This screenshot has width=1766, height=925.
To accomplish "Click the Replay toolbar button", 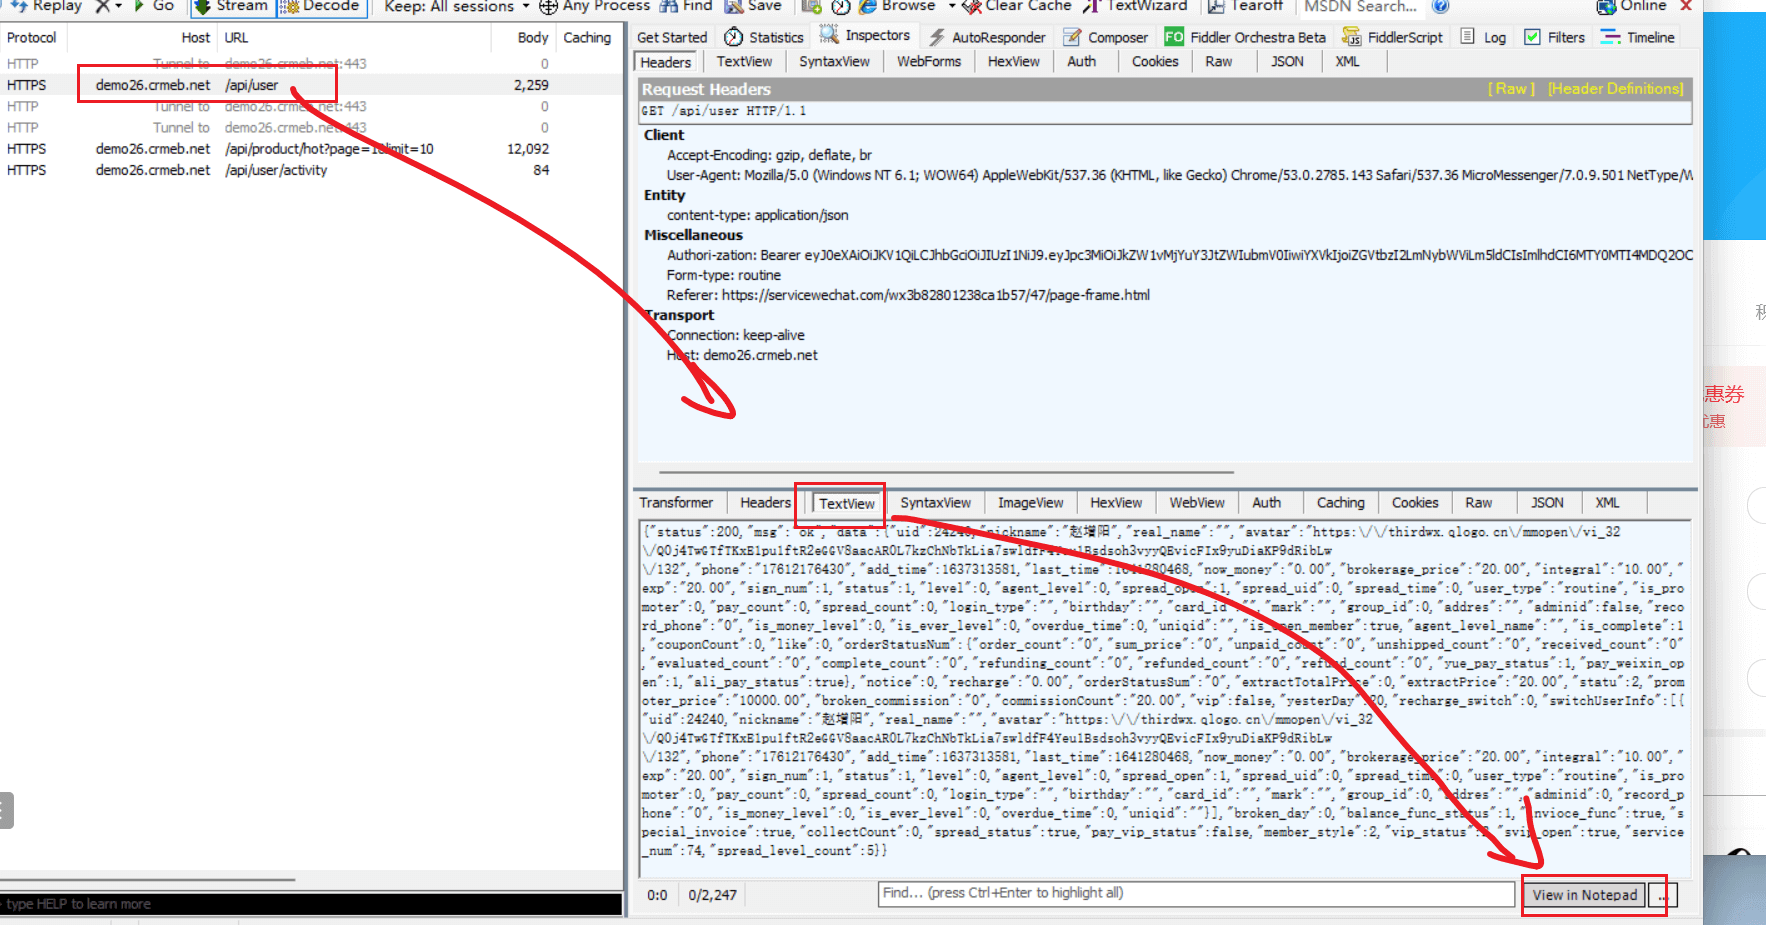I will pyautogui.click(x=46, y=6).
